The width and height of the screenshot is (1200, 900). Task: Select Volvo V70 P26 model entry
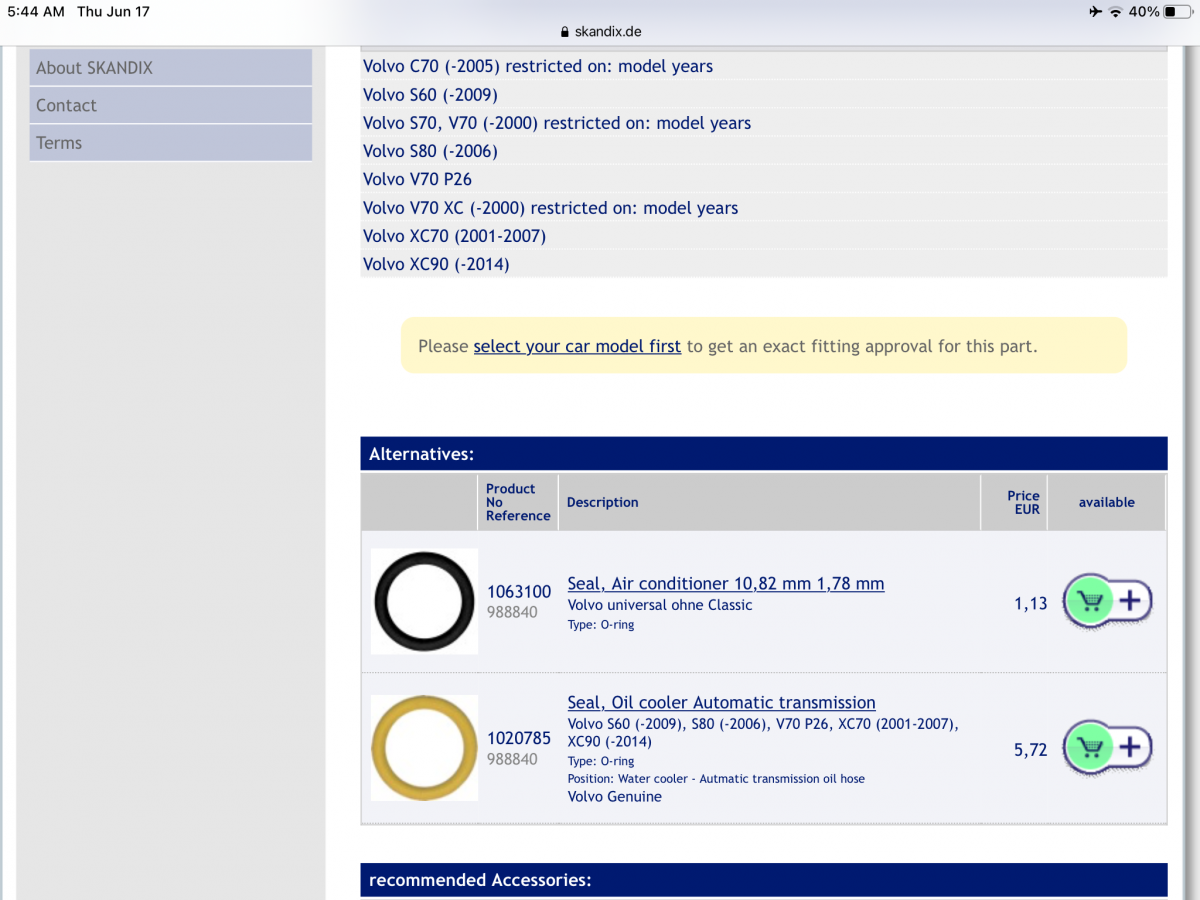[x=417, y=179]
